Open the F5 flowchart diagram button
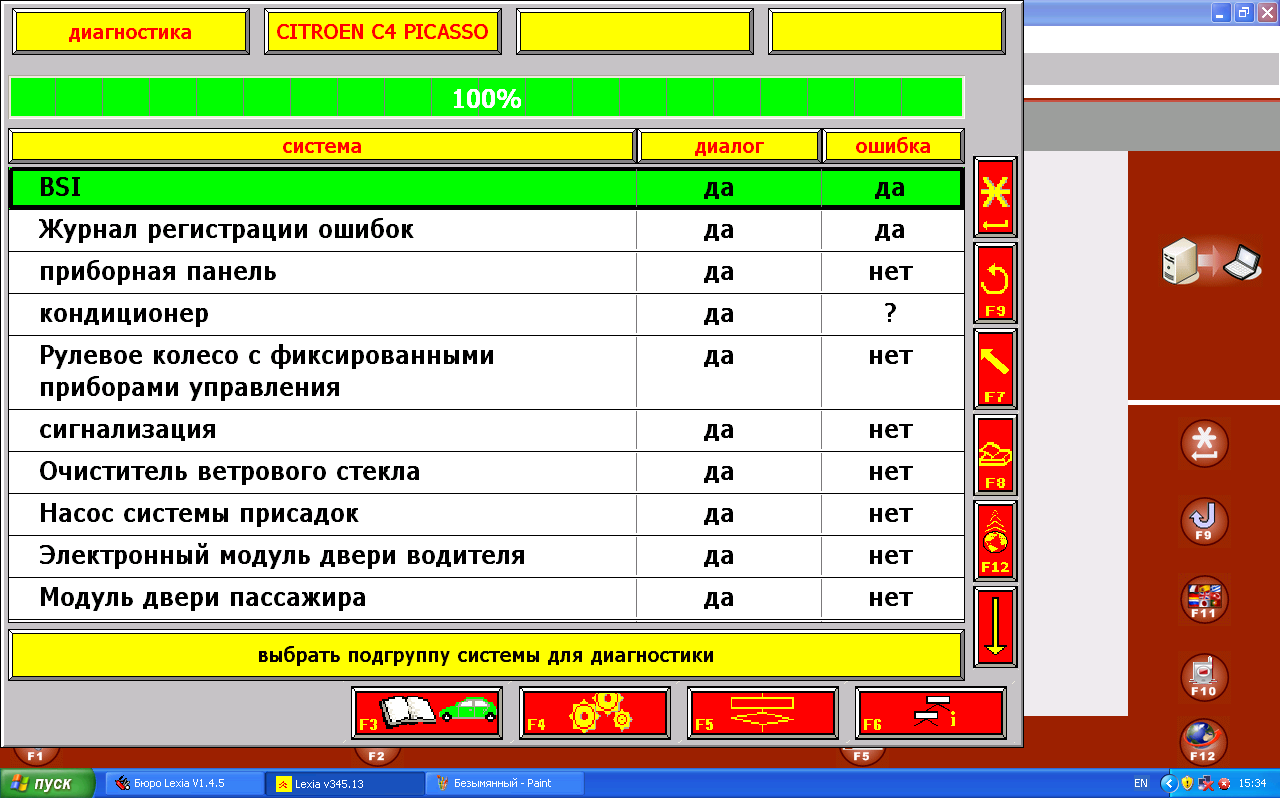 click(762, 713)
